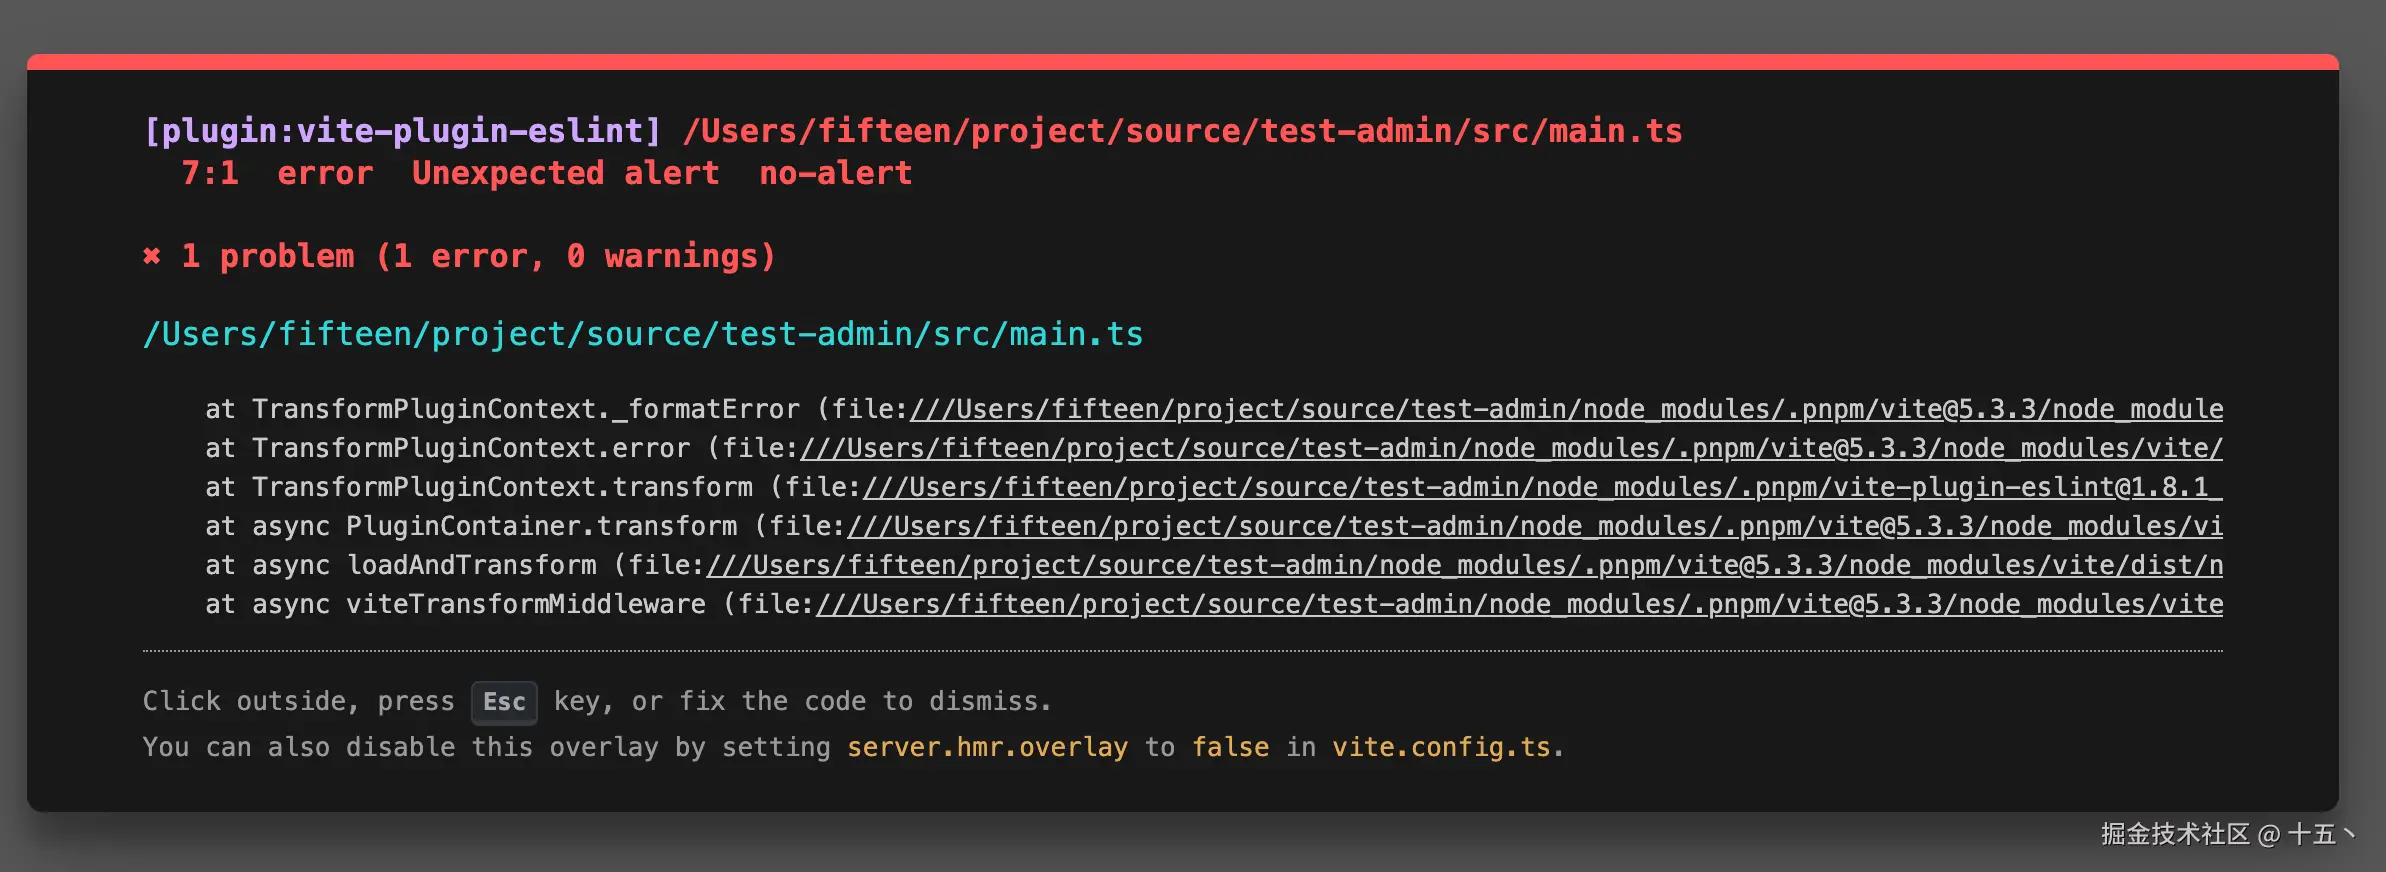Click the '1 problem (1 error, 0 warnings)' summary
2386x872 pixels.
pos(478,257)
